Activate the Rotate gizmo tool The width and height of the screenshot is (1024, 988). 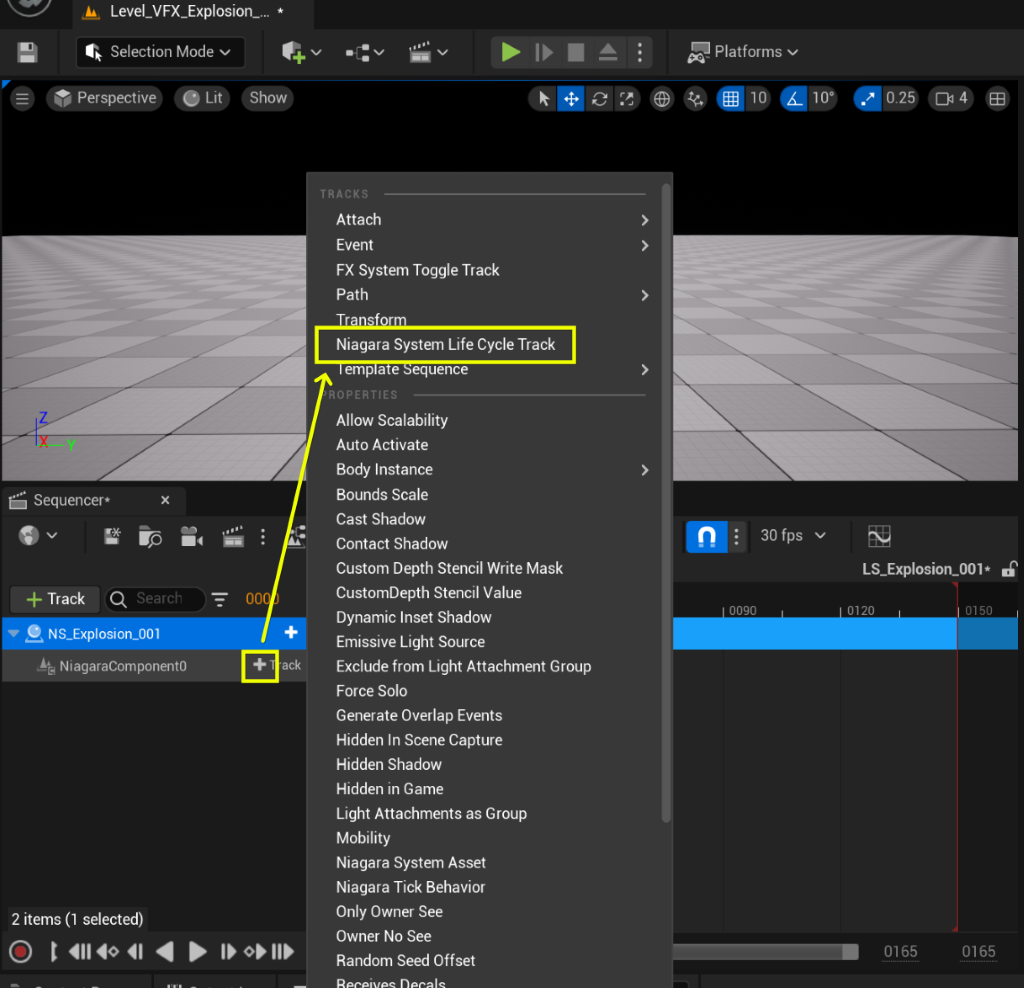click(600, 99)
